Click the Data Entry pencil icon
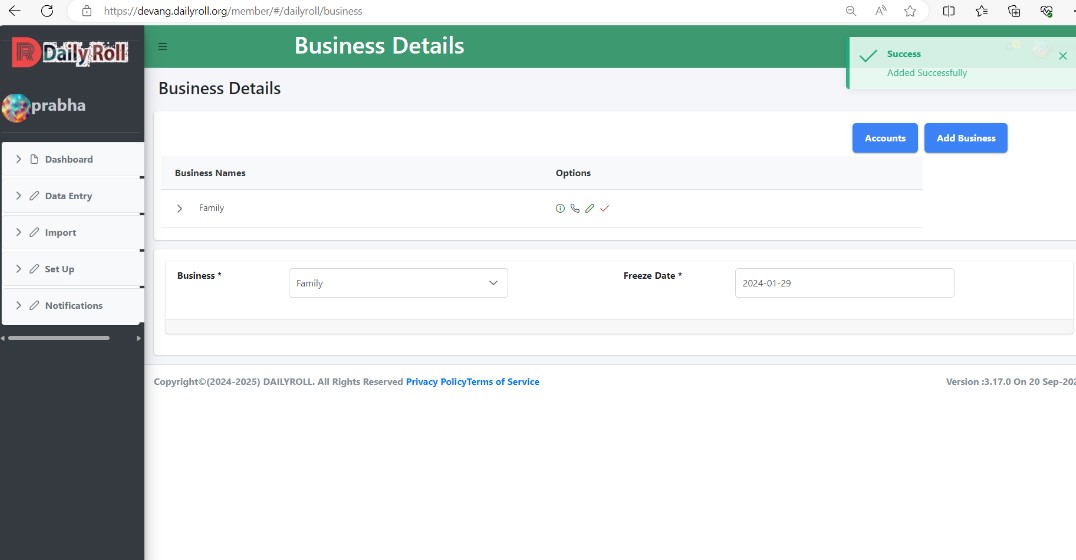Screen dimensions: 1076x560 click(x=34, y=196)
